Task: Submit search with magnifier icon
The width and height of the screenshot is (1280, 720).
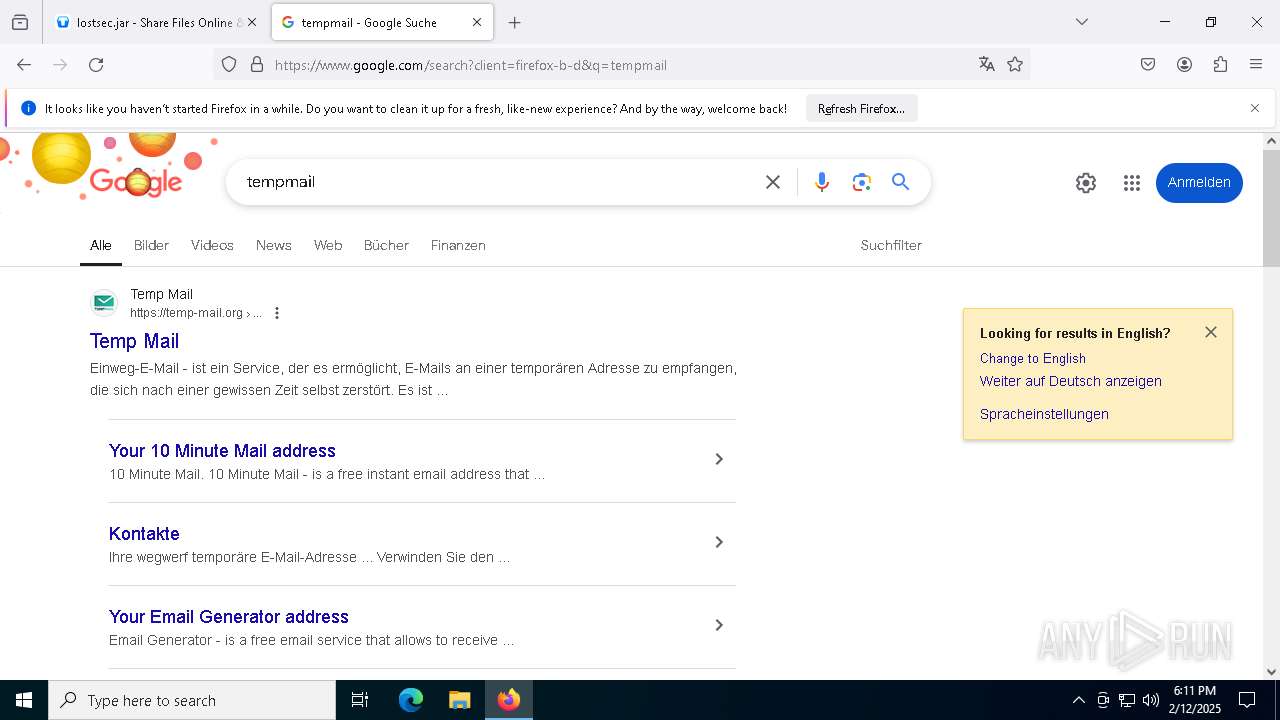Action: tap(901, 182)
